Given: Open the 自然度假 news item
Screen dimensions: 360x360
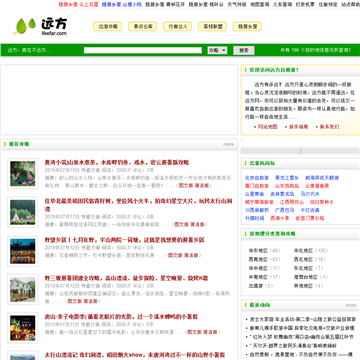Looking at the screenshot, I should (302, 355).
